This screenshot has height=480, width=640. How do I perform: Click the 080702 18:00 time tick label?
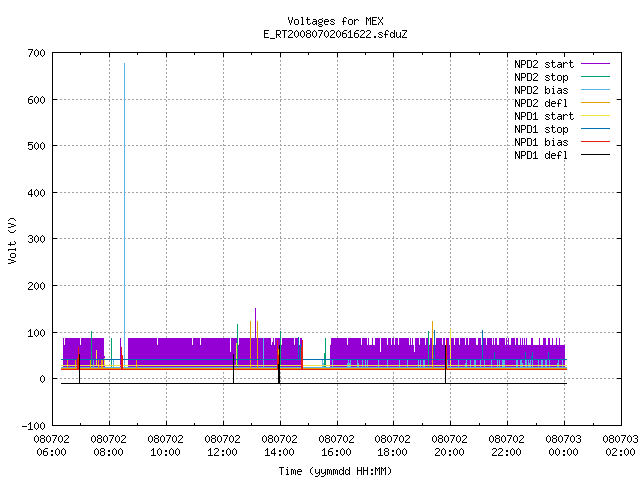click(393, 446)
